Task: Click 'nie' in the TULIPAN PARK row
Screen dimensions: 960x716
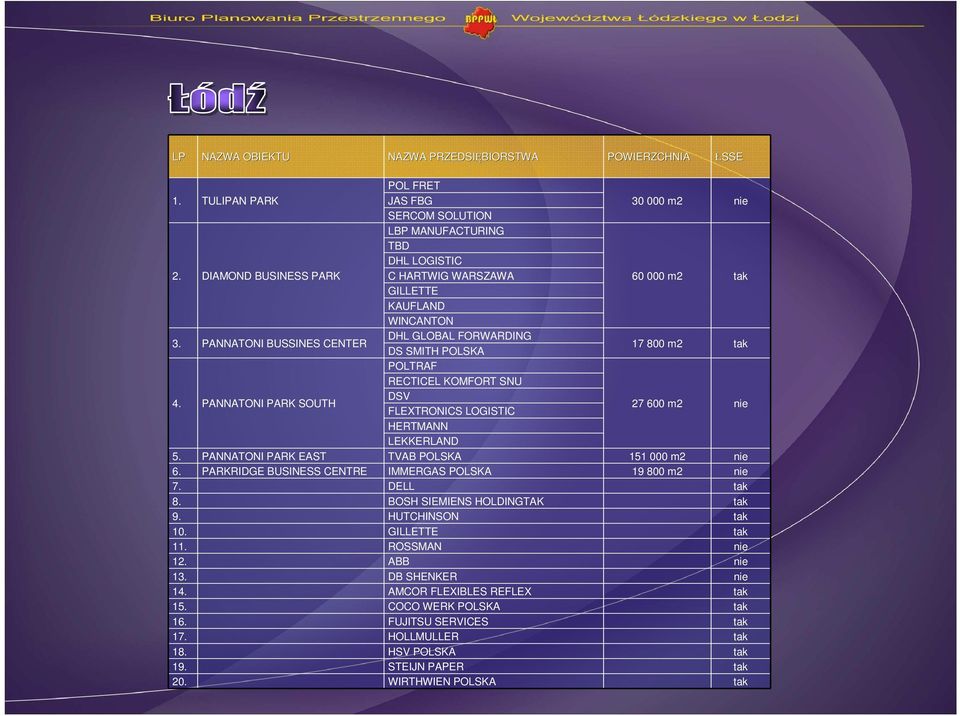Action: (741, 201)
